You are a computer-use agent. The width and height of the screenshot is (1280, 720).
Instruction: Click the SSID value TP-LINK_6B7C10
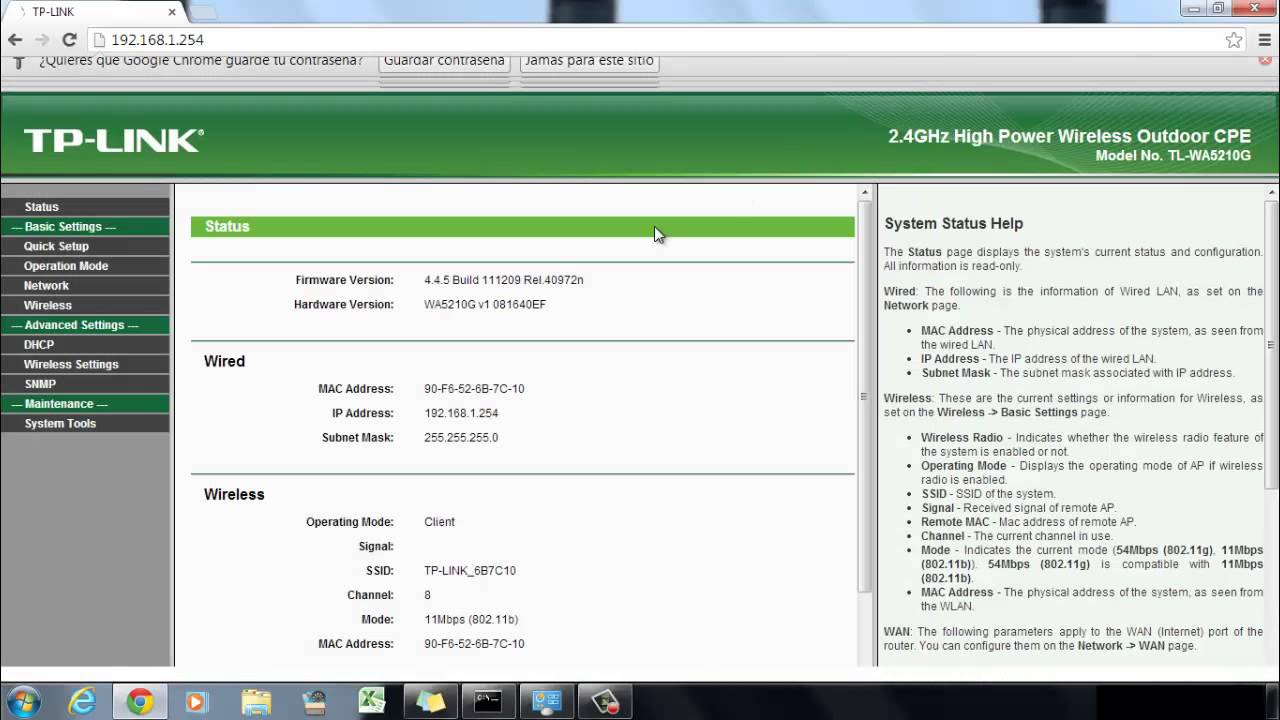470,571
